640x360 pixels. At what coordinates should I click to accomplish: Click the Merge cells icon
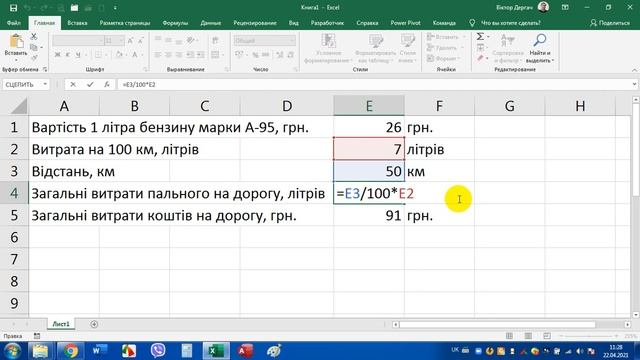click(x=215, y=54)
